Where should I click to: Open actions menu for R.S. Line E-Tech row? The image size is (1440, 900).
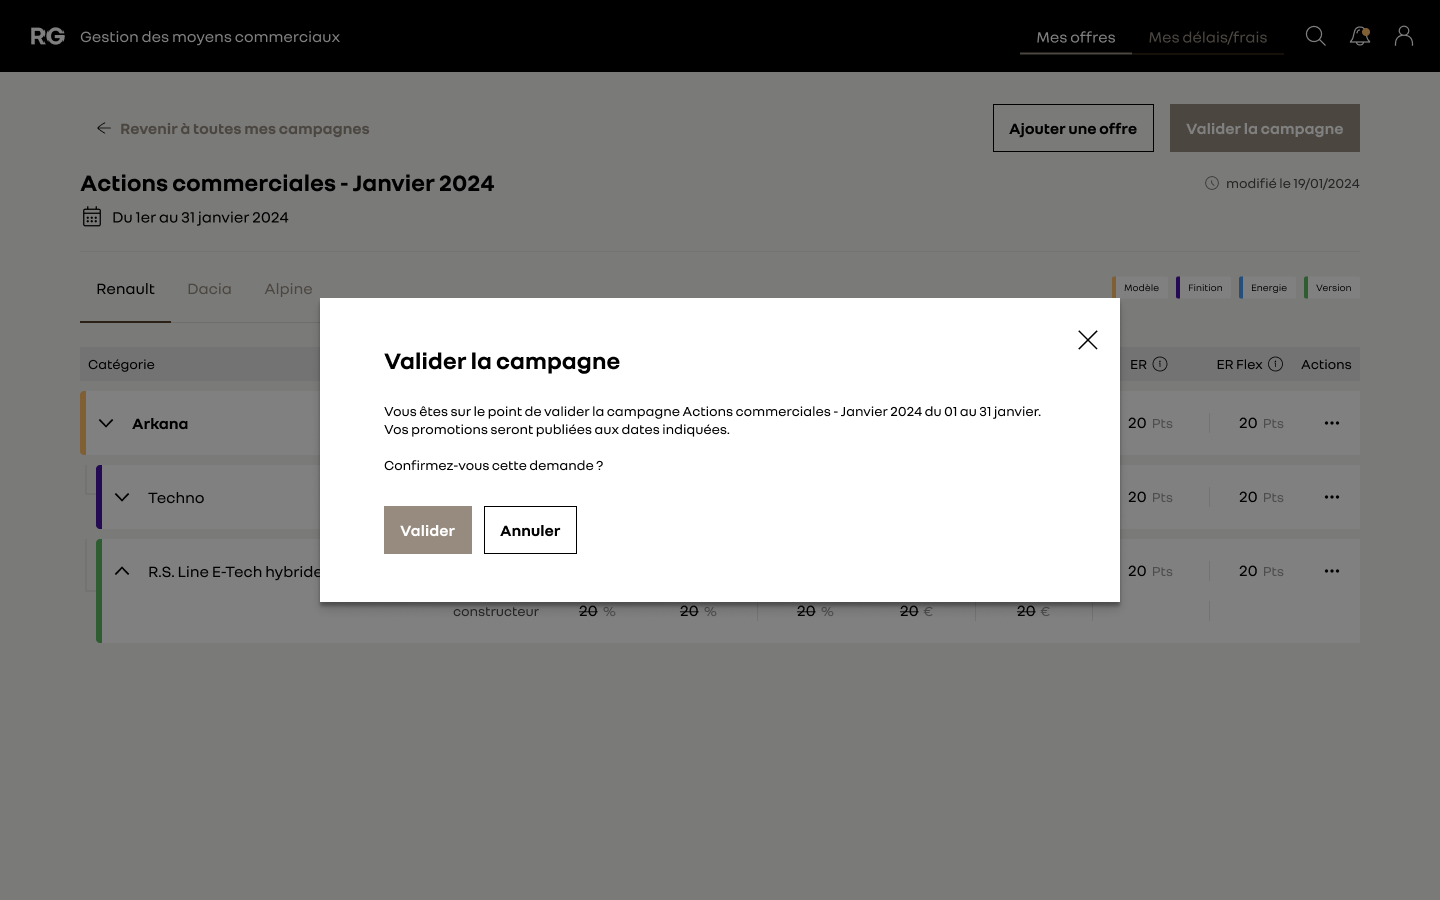[1332, 571]
